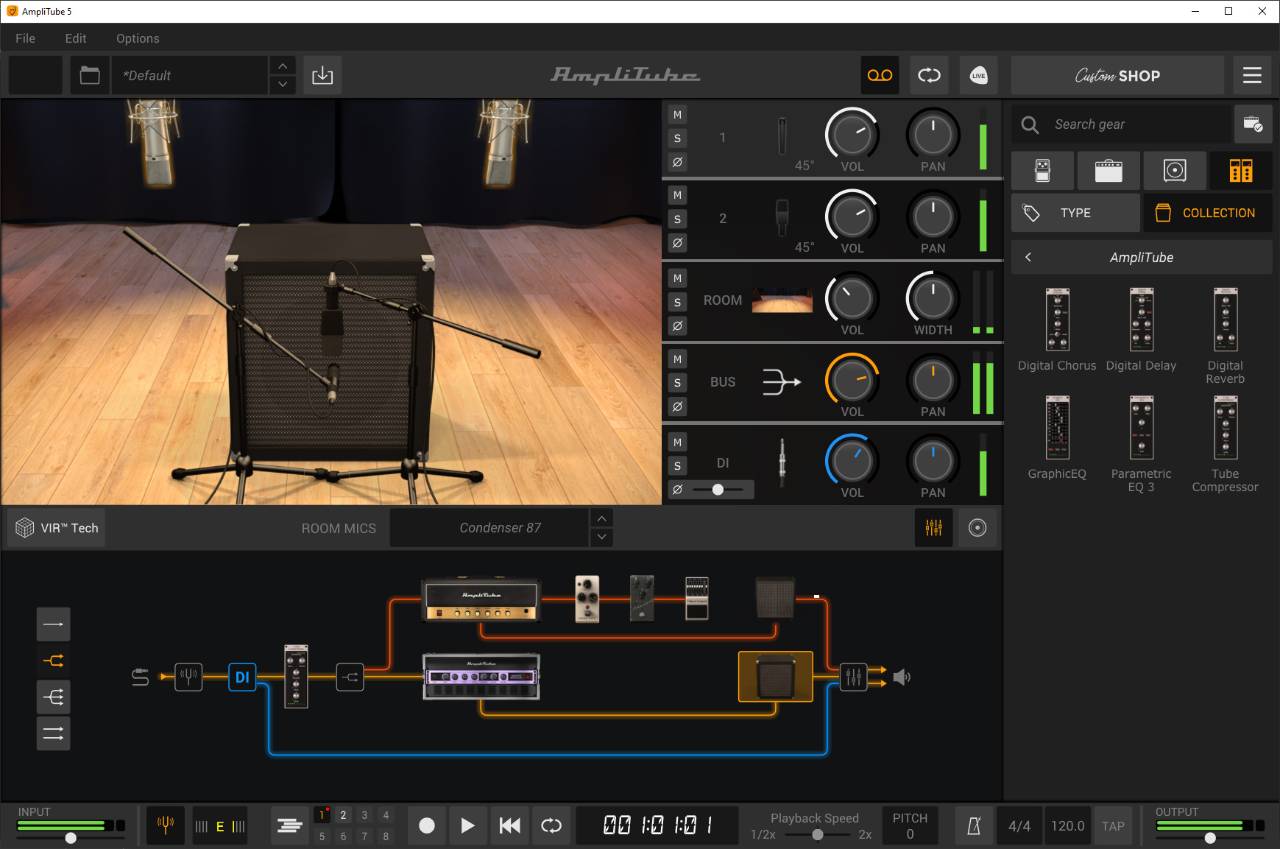Click the TAP tempo button

(1113, 826)
